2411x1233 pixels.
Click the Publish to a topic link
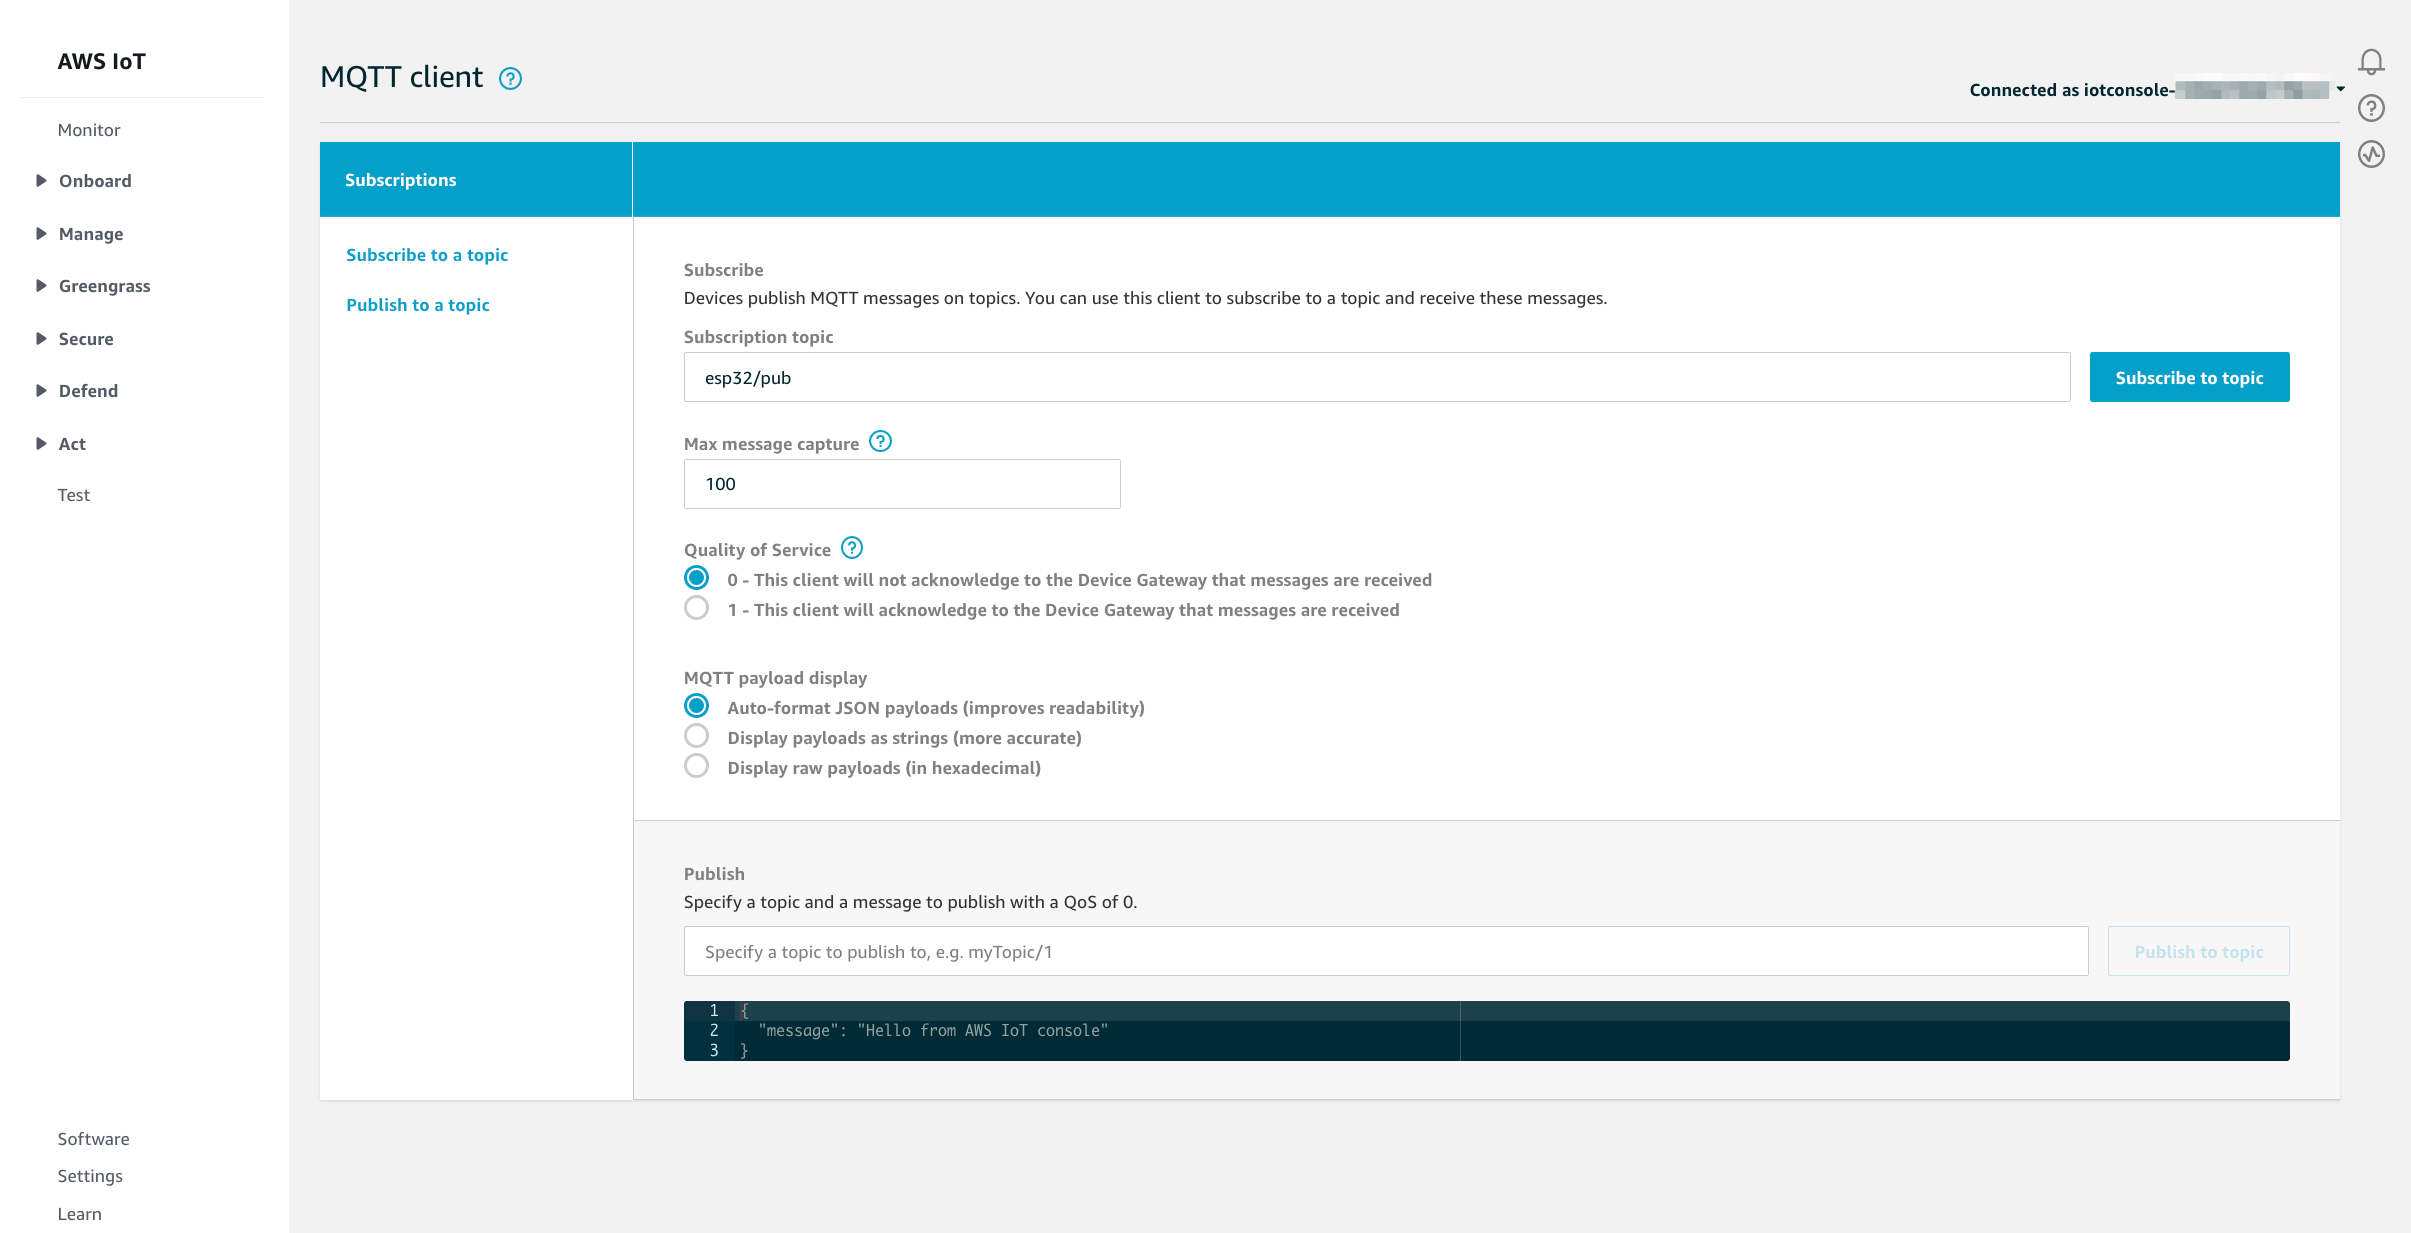tap(418, 305)
